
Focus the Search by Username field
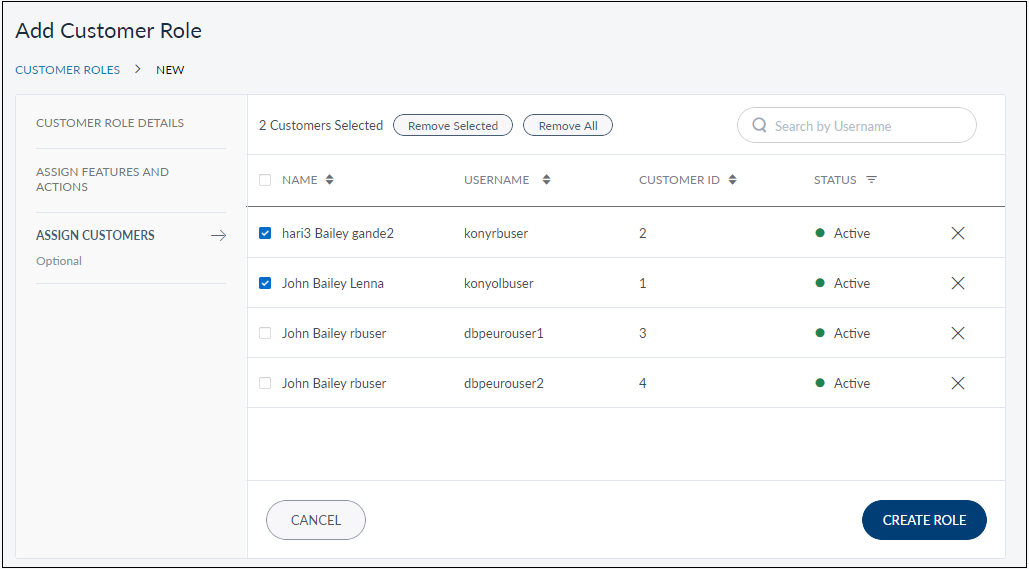tap(868, 126)
